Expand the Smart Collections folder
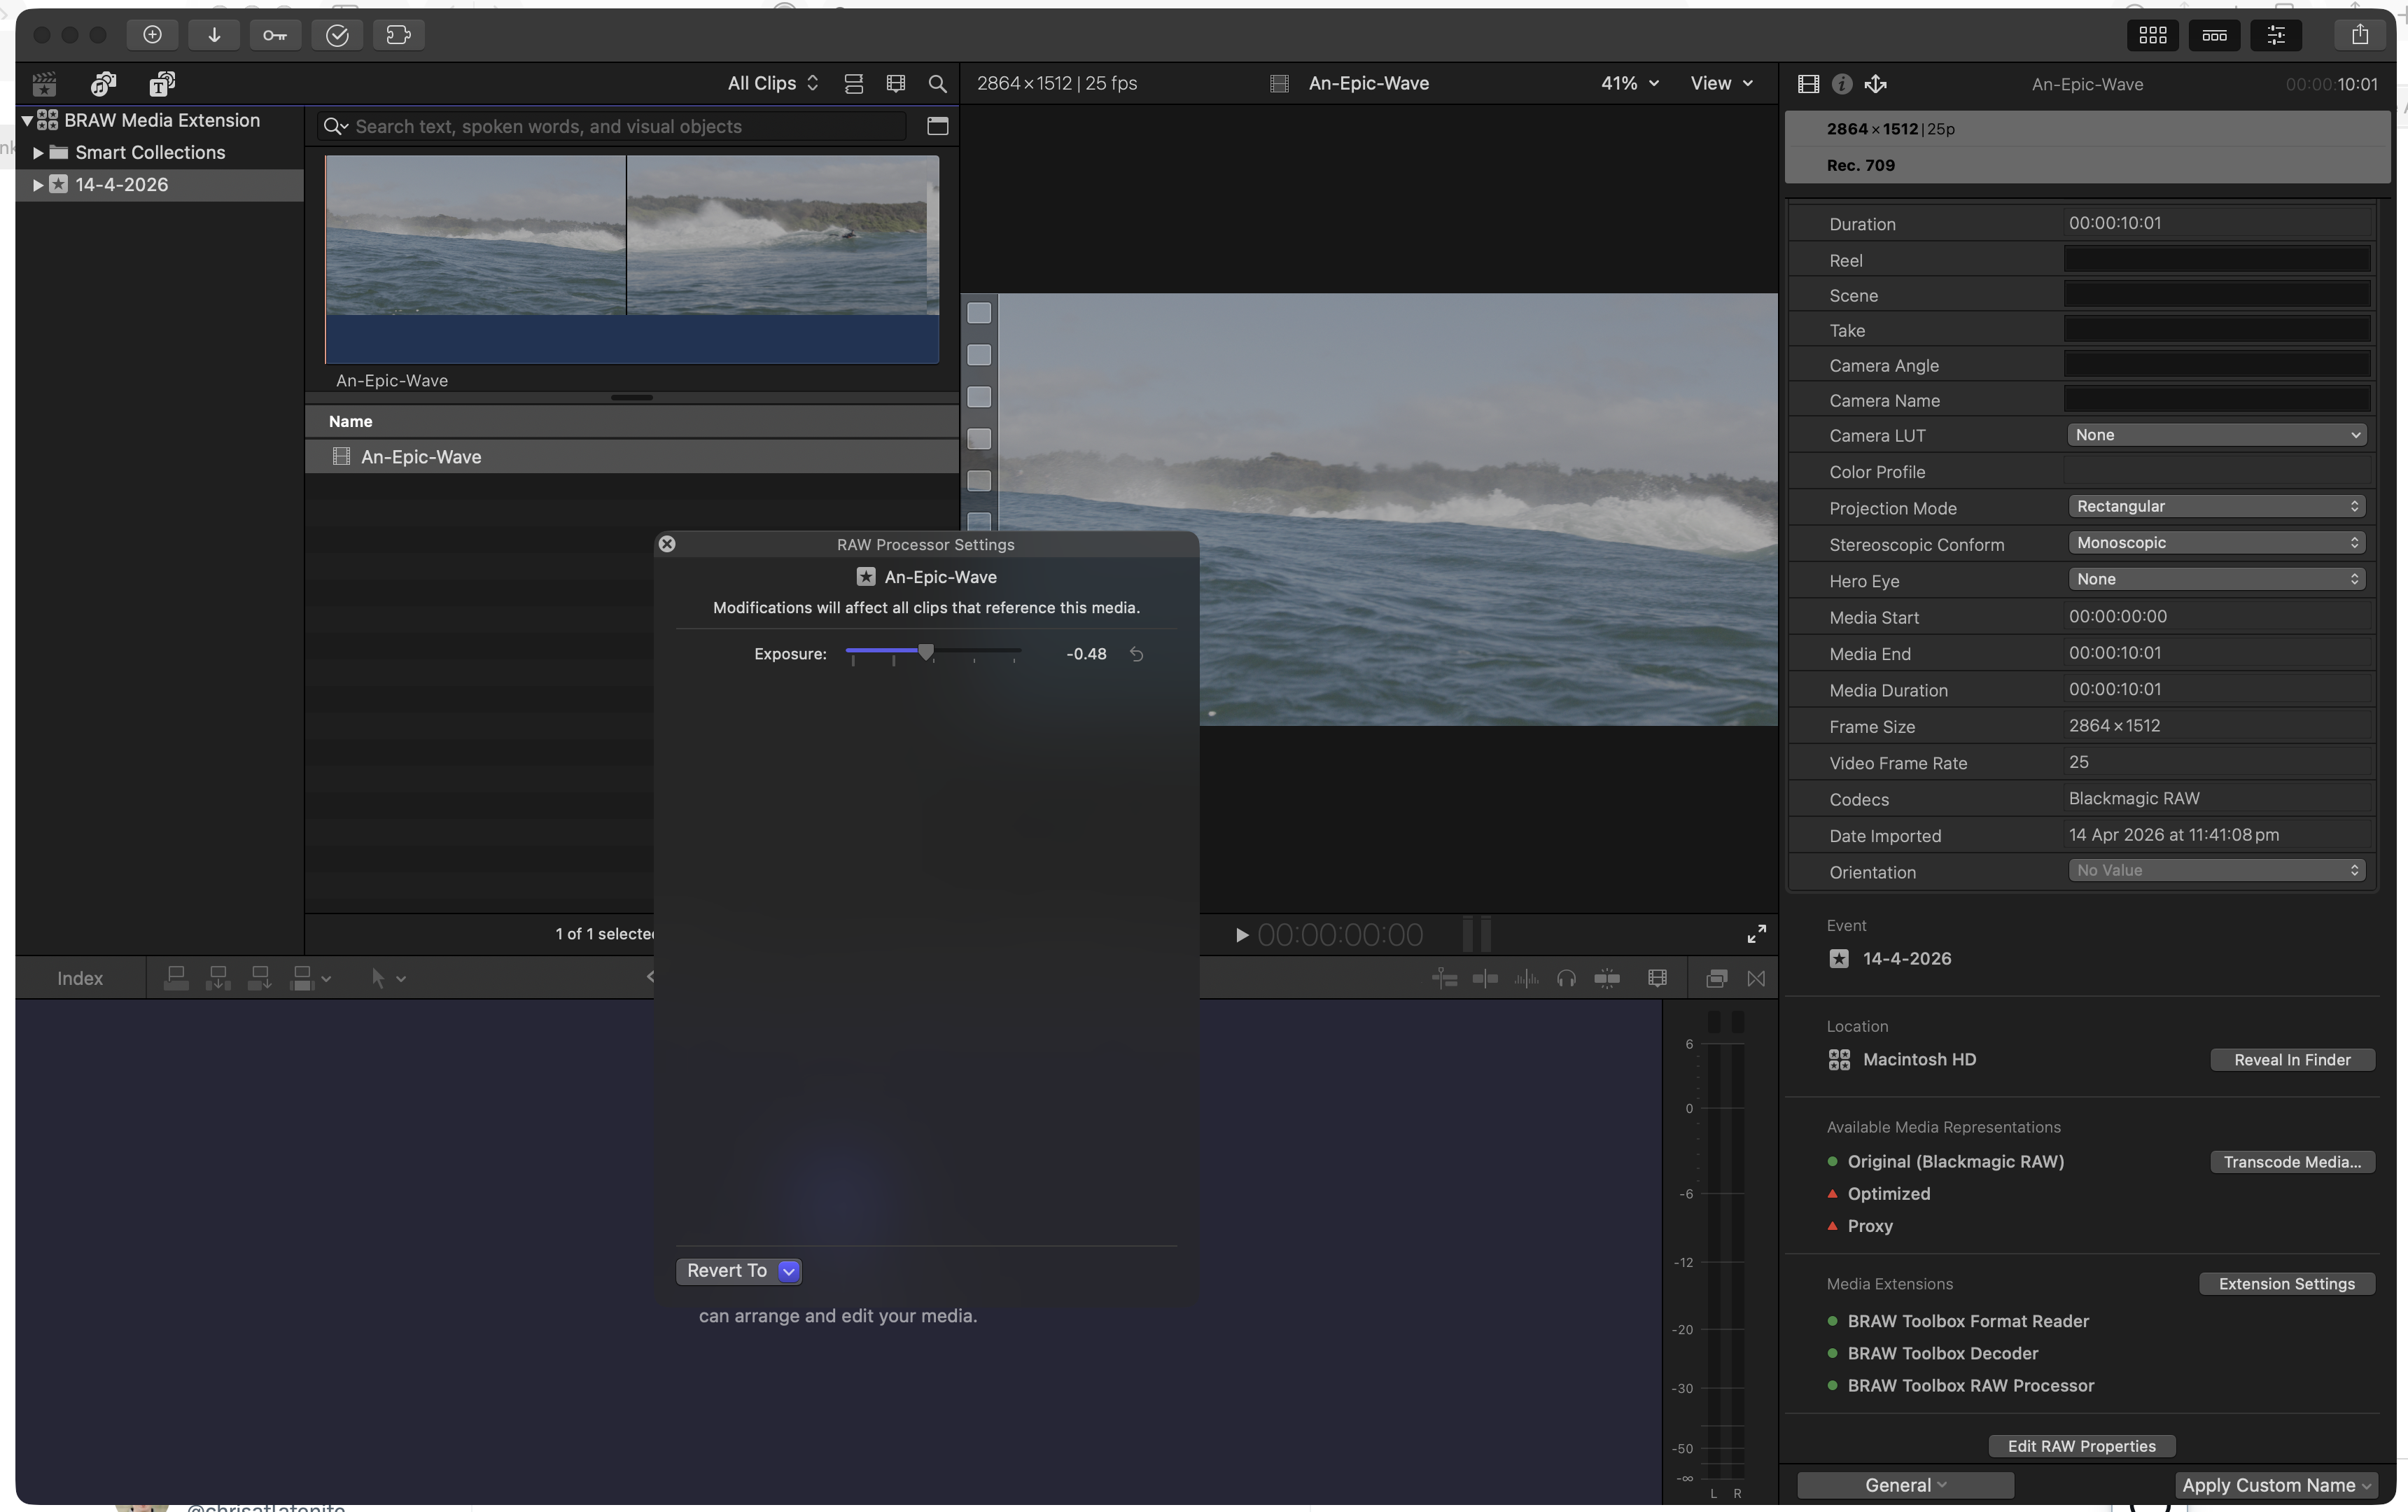 tap(38, 153)
